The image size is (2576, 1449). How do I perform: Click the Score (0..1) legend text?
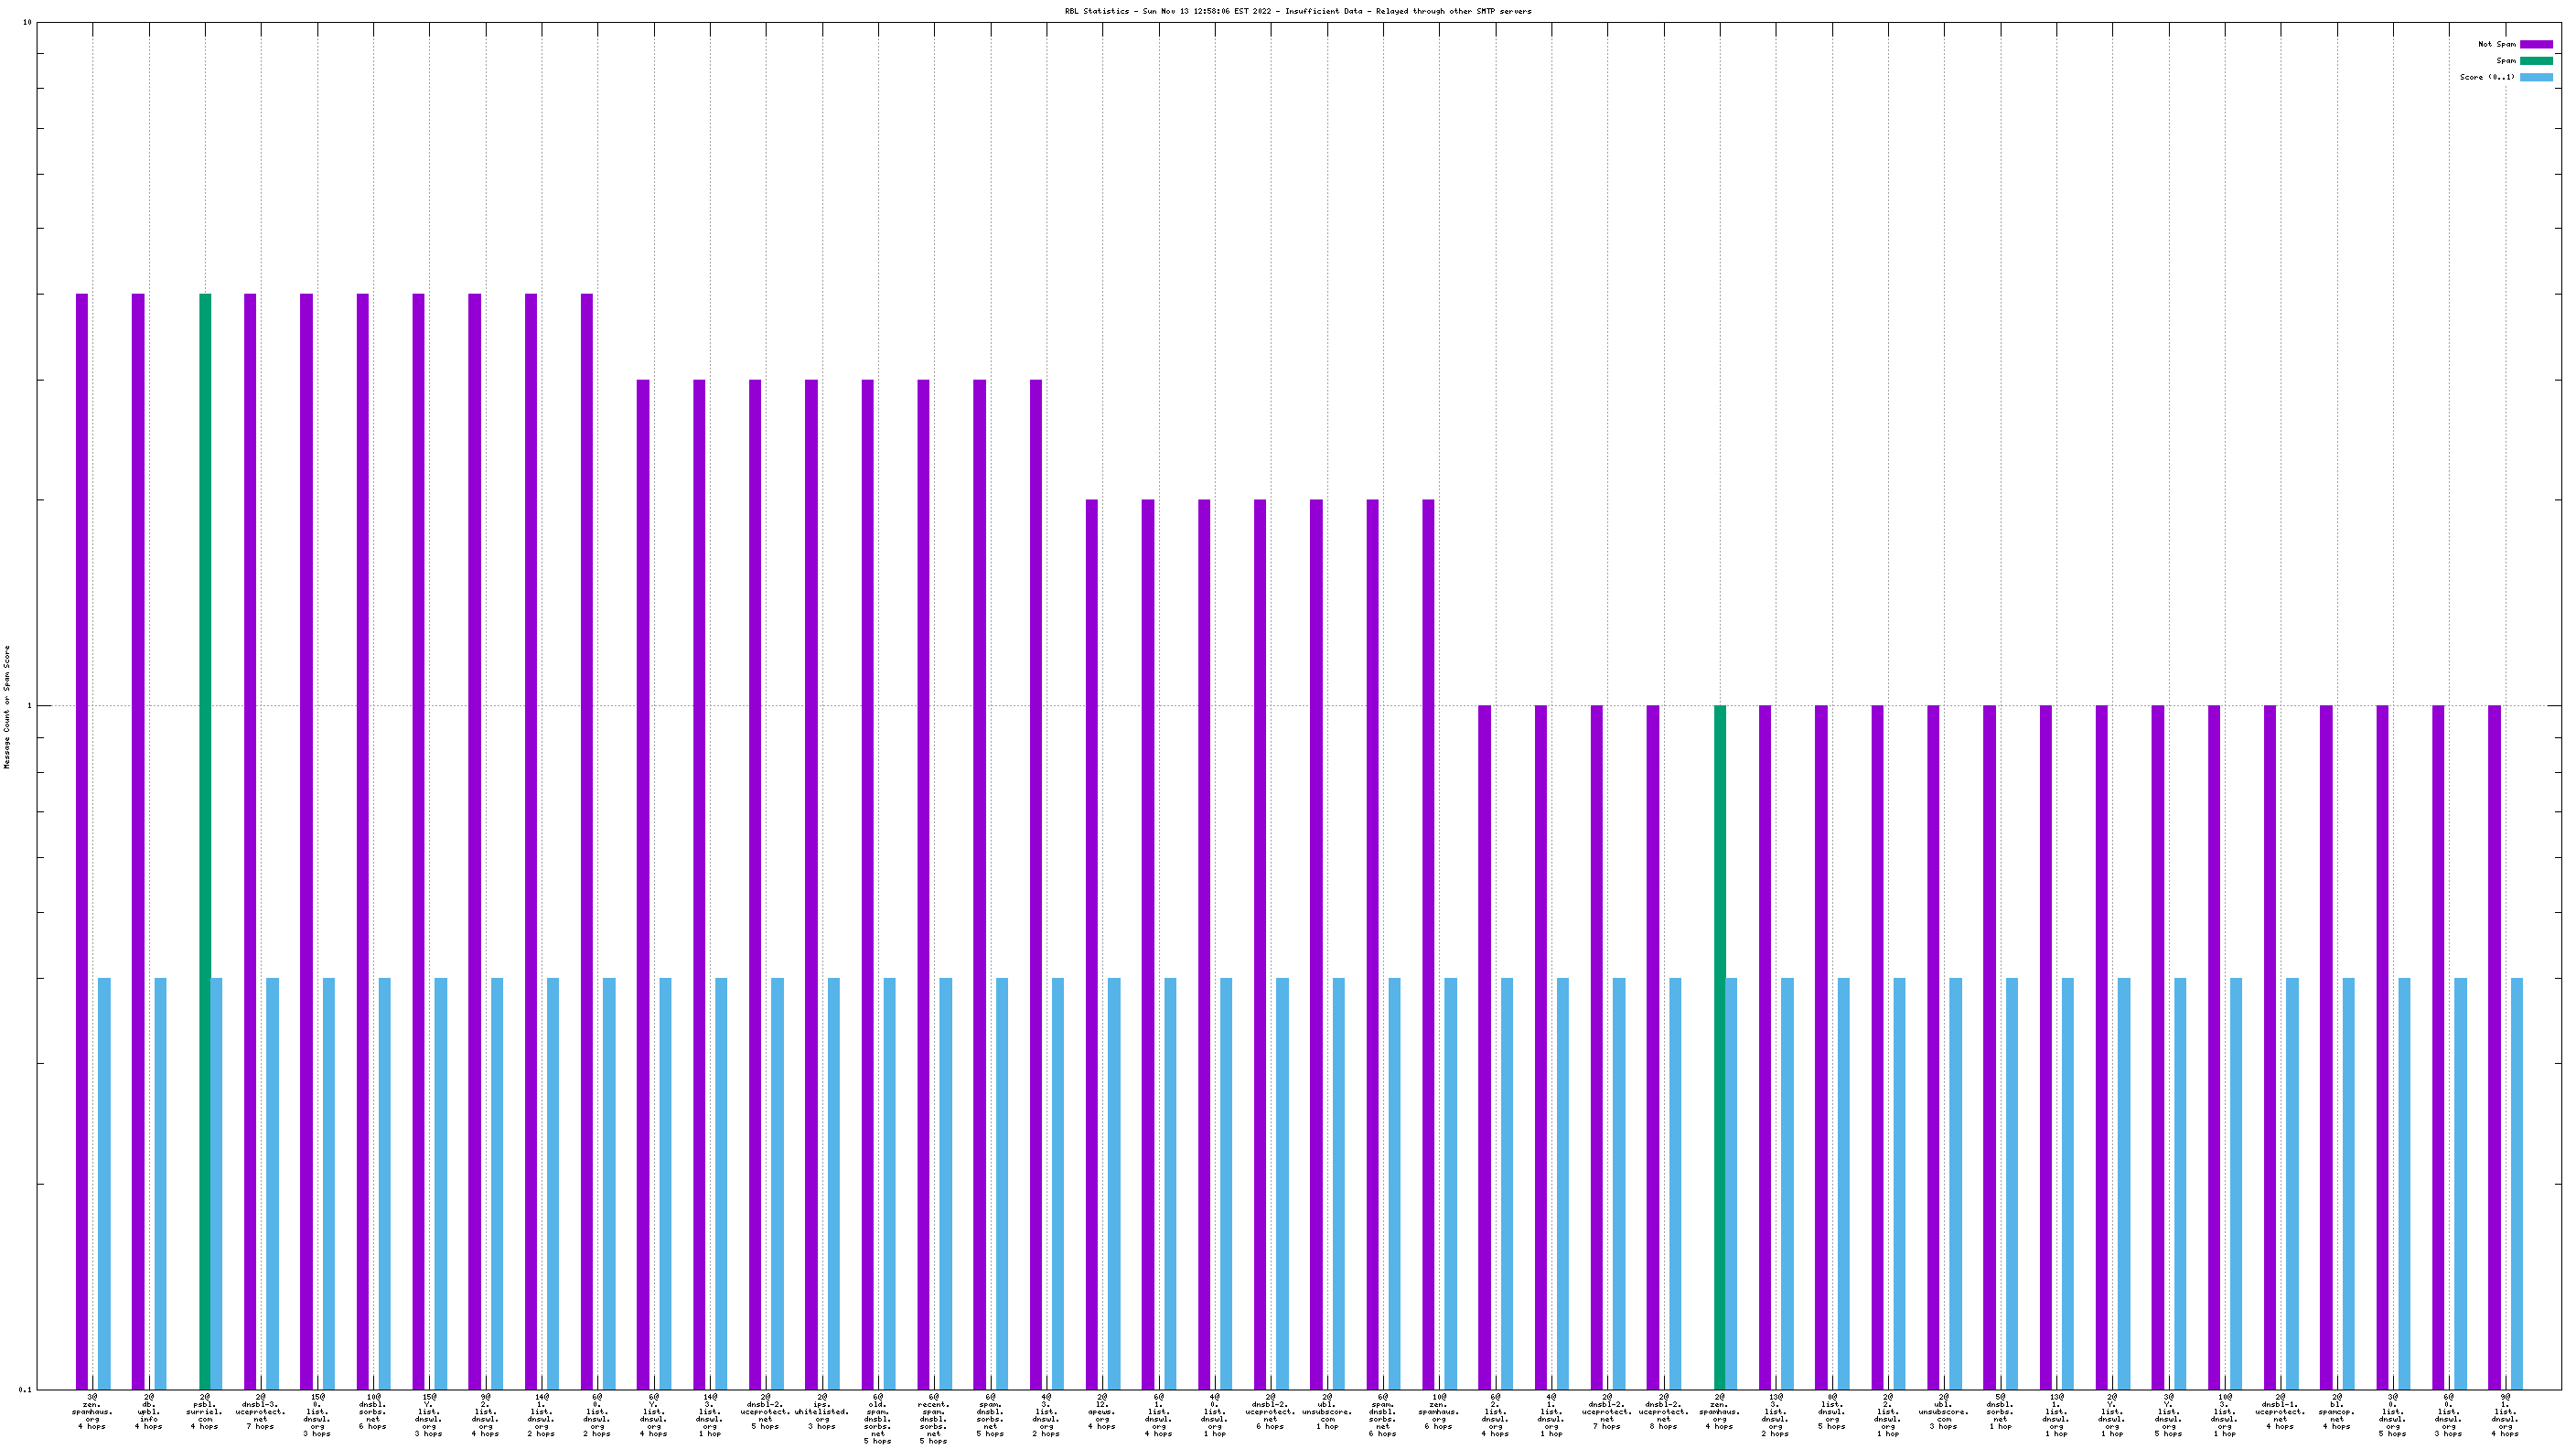tap(2486, 77)
